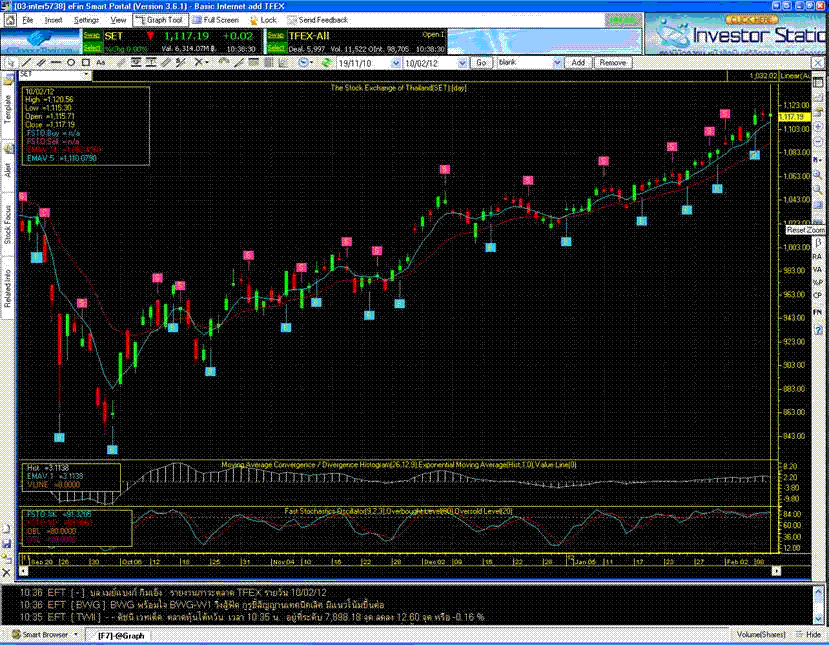Open the end date 10/02/12 dropdown
The image size is (829, 645).
(462, 63)
